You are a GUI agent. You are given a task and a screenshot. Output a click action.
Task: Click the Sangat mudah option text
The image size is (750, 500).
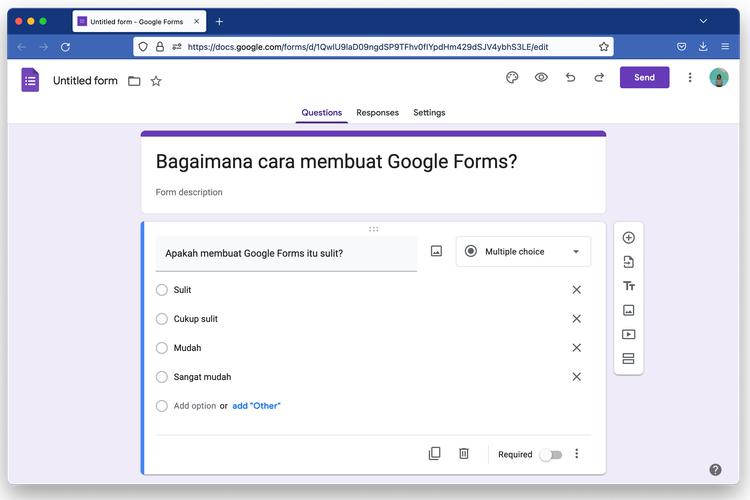click(202, 377)
